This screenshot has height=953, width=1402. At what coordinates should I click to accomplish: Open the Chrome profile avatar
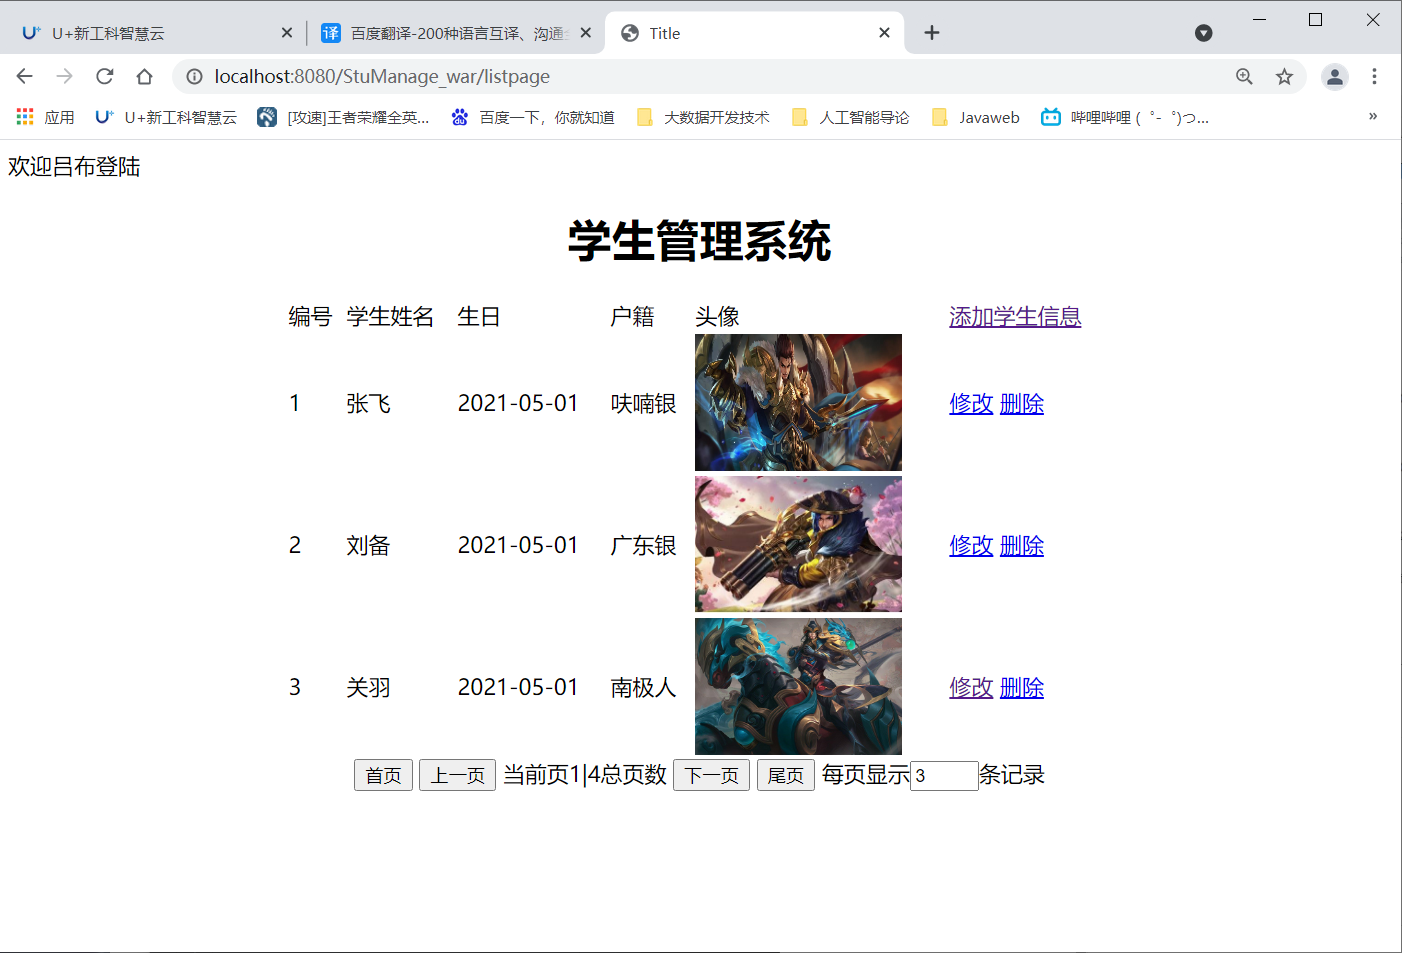tap(1335, 76)
